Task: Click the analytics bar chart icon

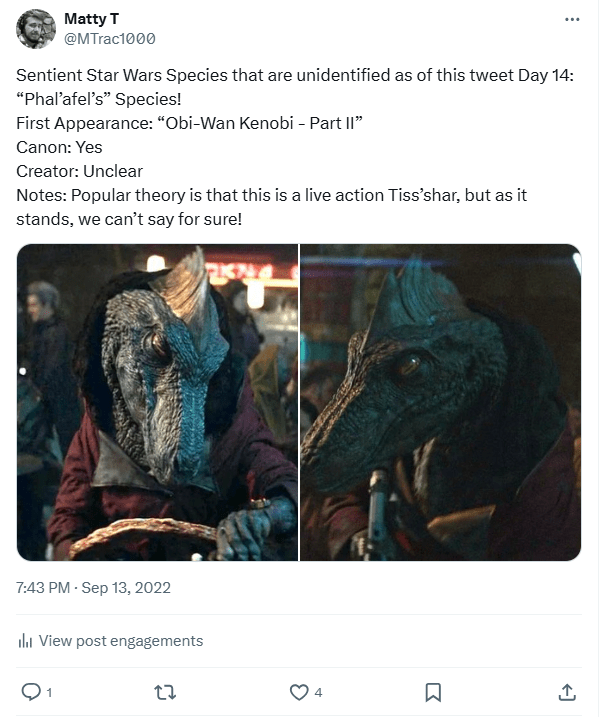Action: tap(25, 641)
